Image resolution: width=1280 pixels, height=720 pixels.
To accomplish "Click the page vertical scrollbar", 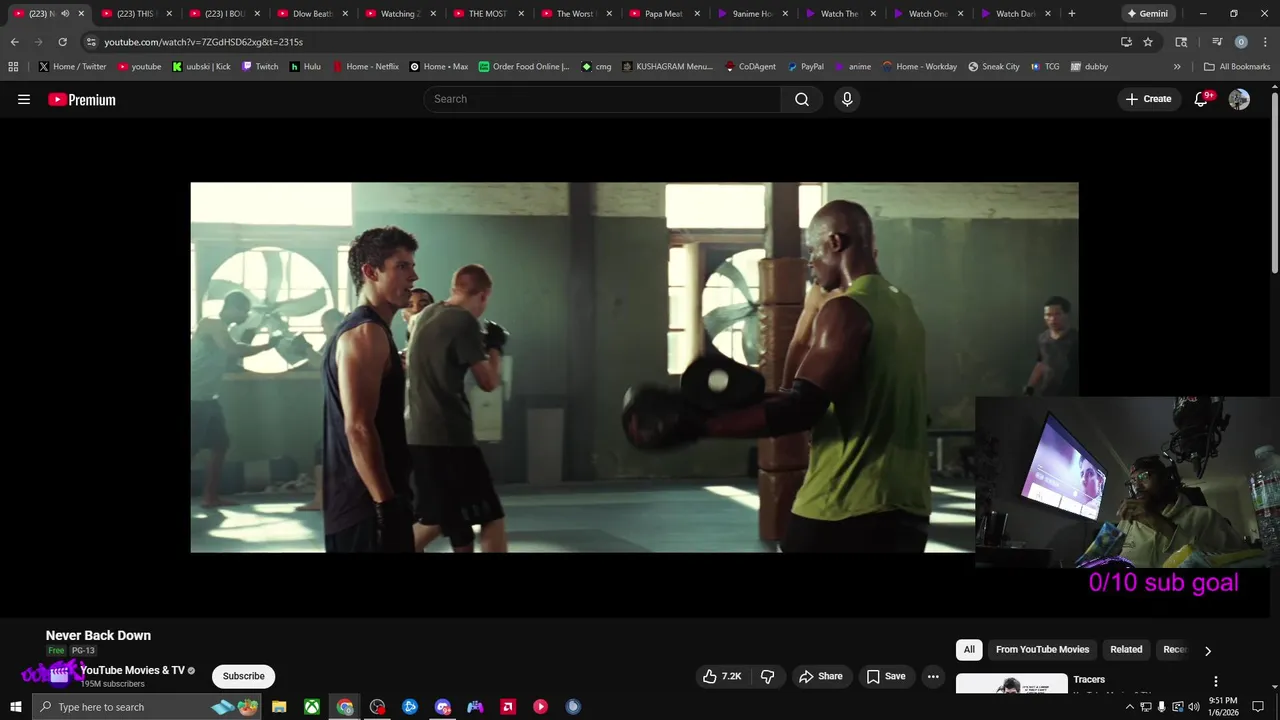I will 1274,185.
